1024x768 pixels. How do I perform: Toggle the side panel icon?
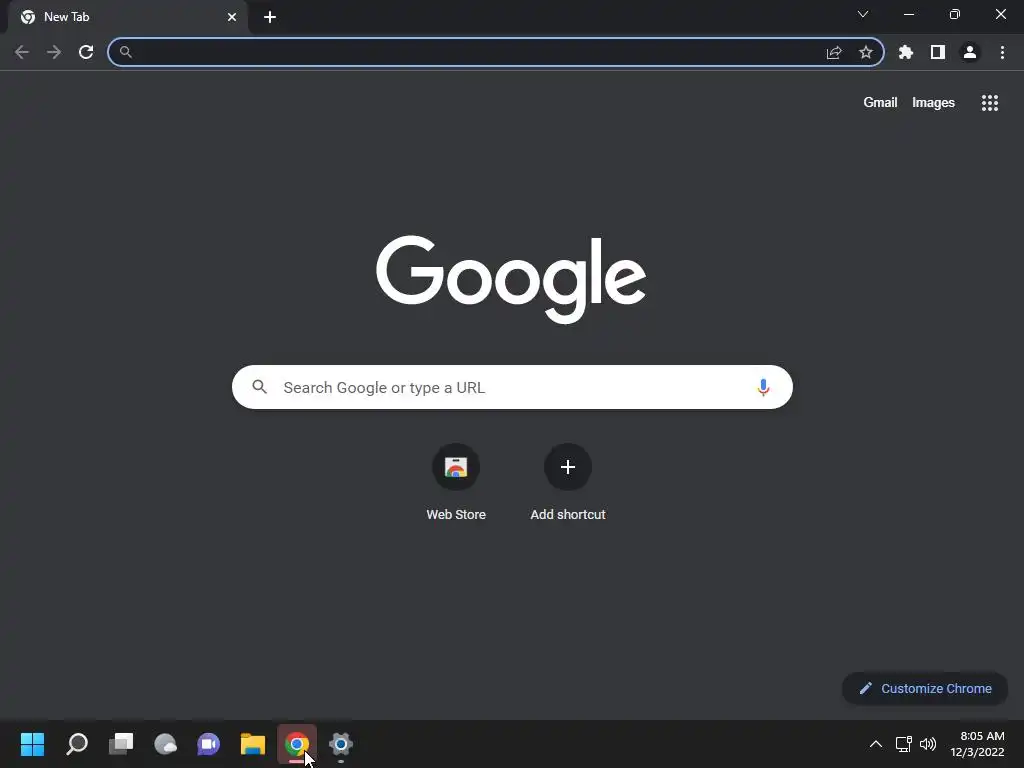(x=938, y=52)
